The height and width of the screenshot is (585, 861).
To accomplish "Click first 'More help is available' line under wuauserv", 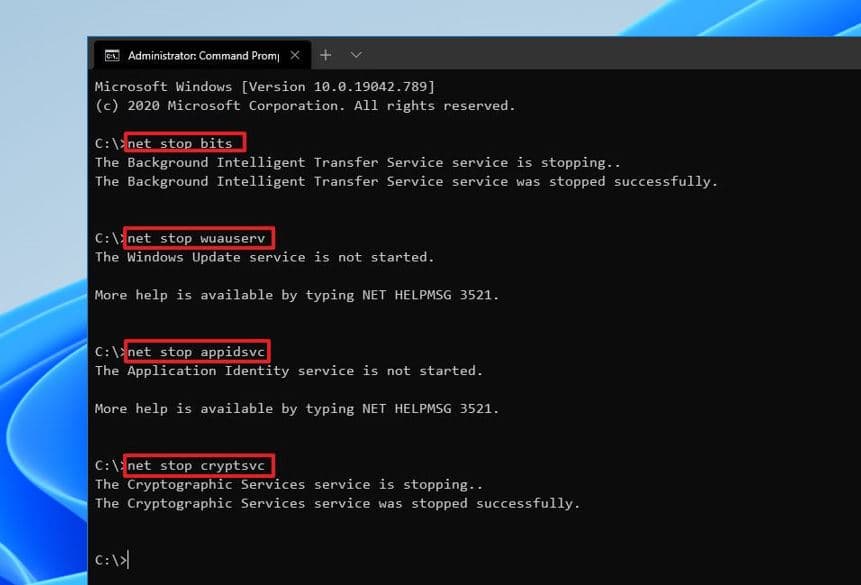I will coord(297,295).
